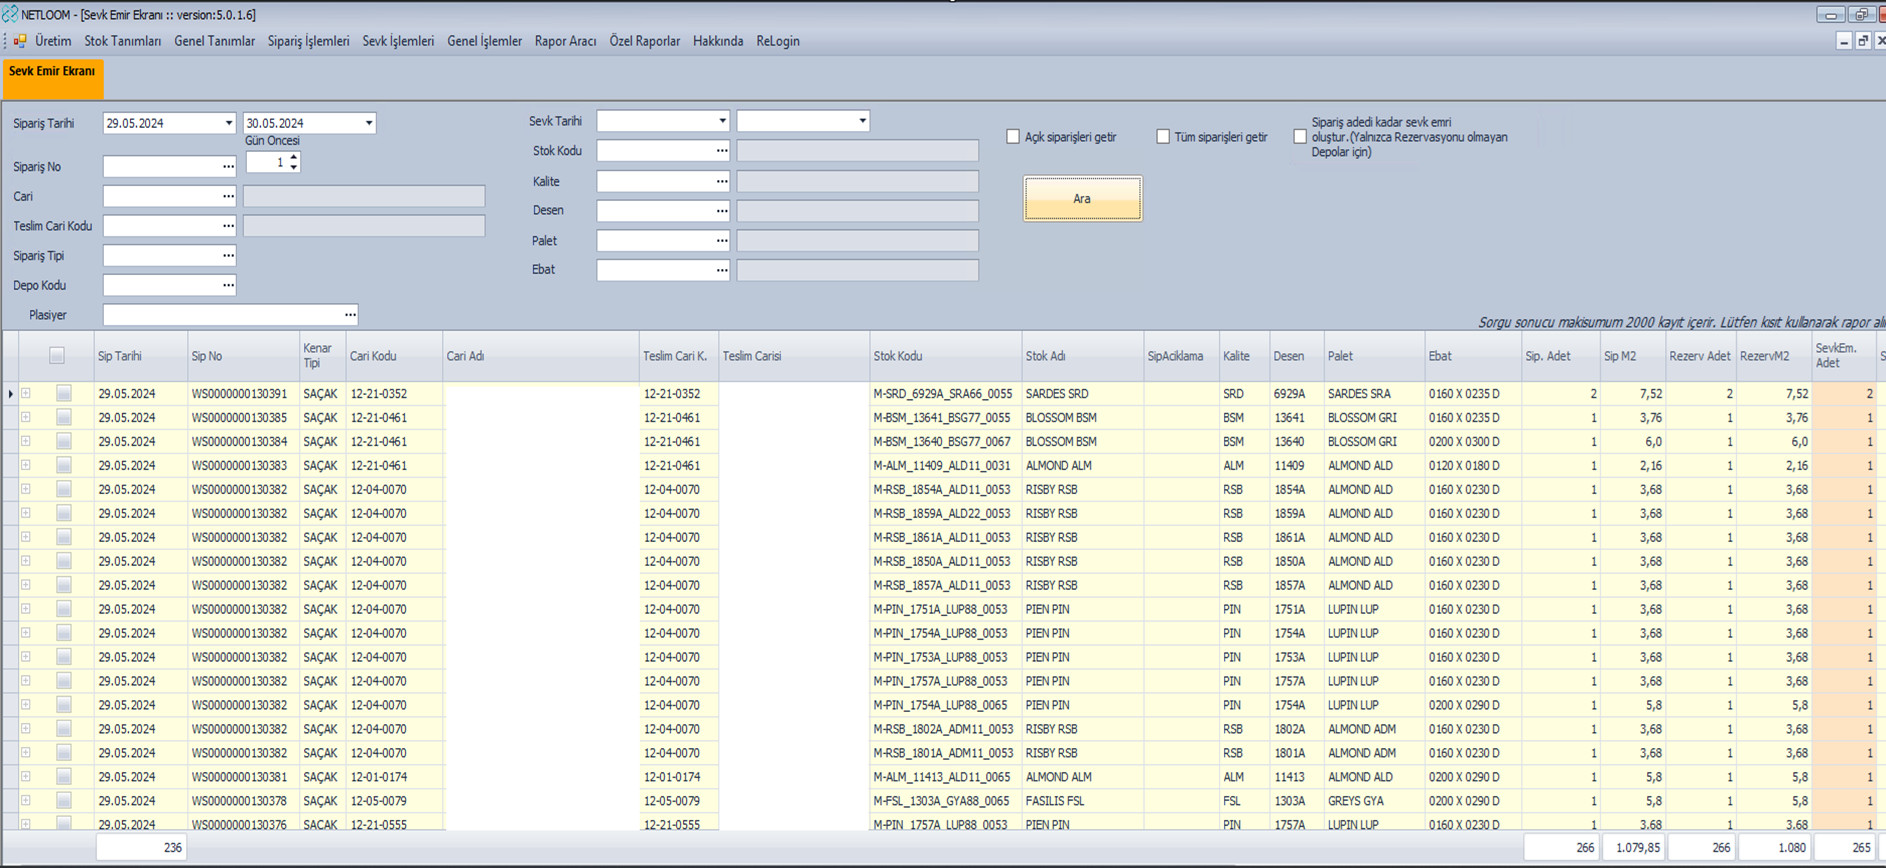Expand row WS0000000130383 details
Viewport: 1886px width, 868px height.
(26, 466)
